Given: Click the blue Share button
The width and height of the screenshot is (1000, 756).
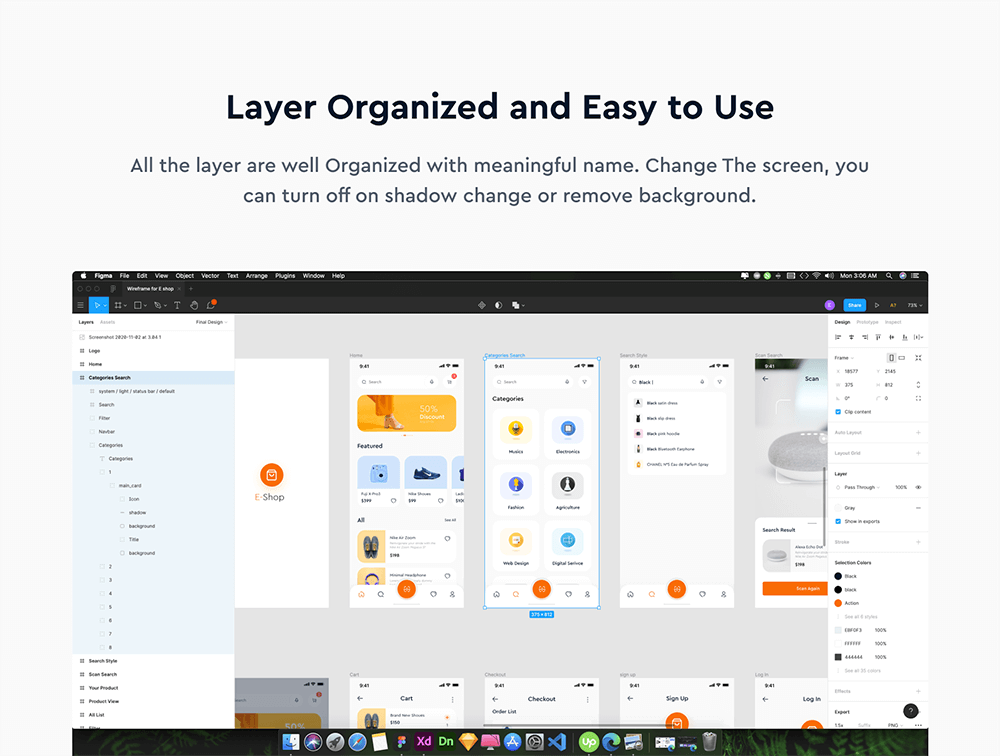Looking at the screenshot, I should [x=854, y=305].
